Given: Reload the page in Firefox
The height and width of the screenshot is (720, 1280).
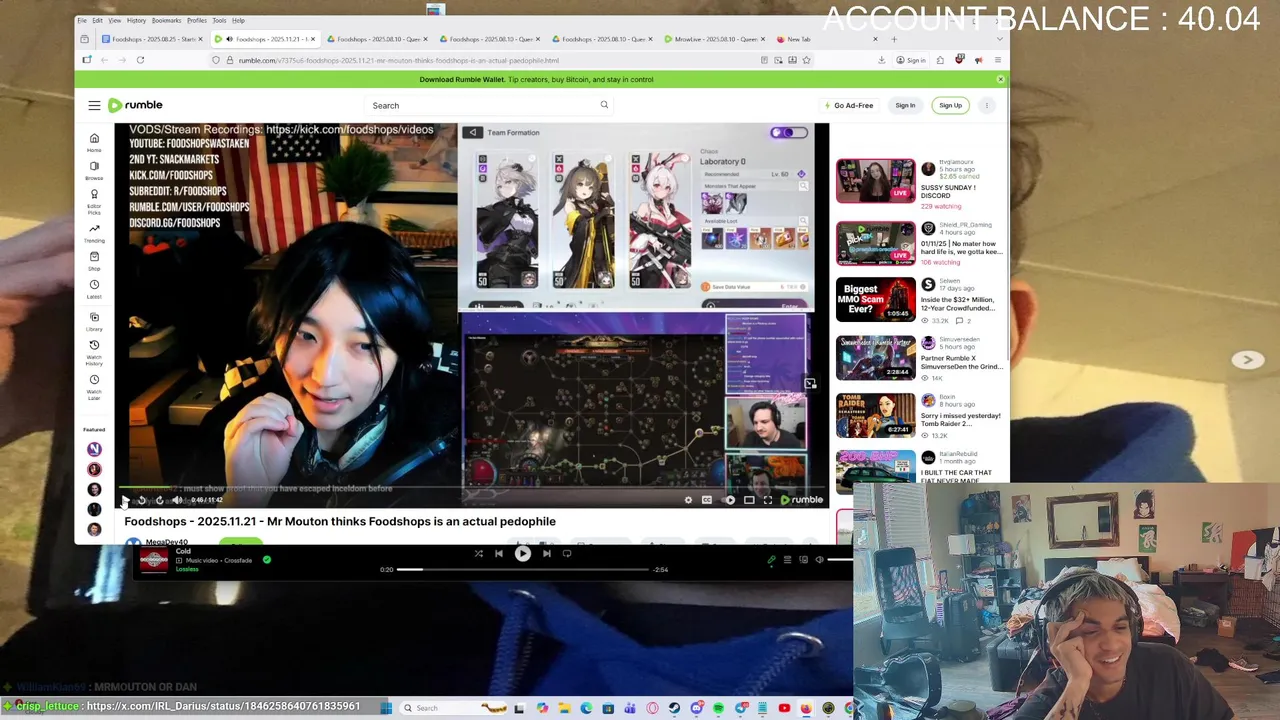Looking at the screenshot, I should pos(140,60).
